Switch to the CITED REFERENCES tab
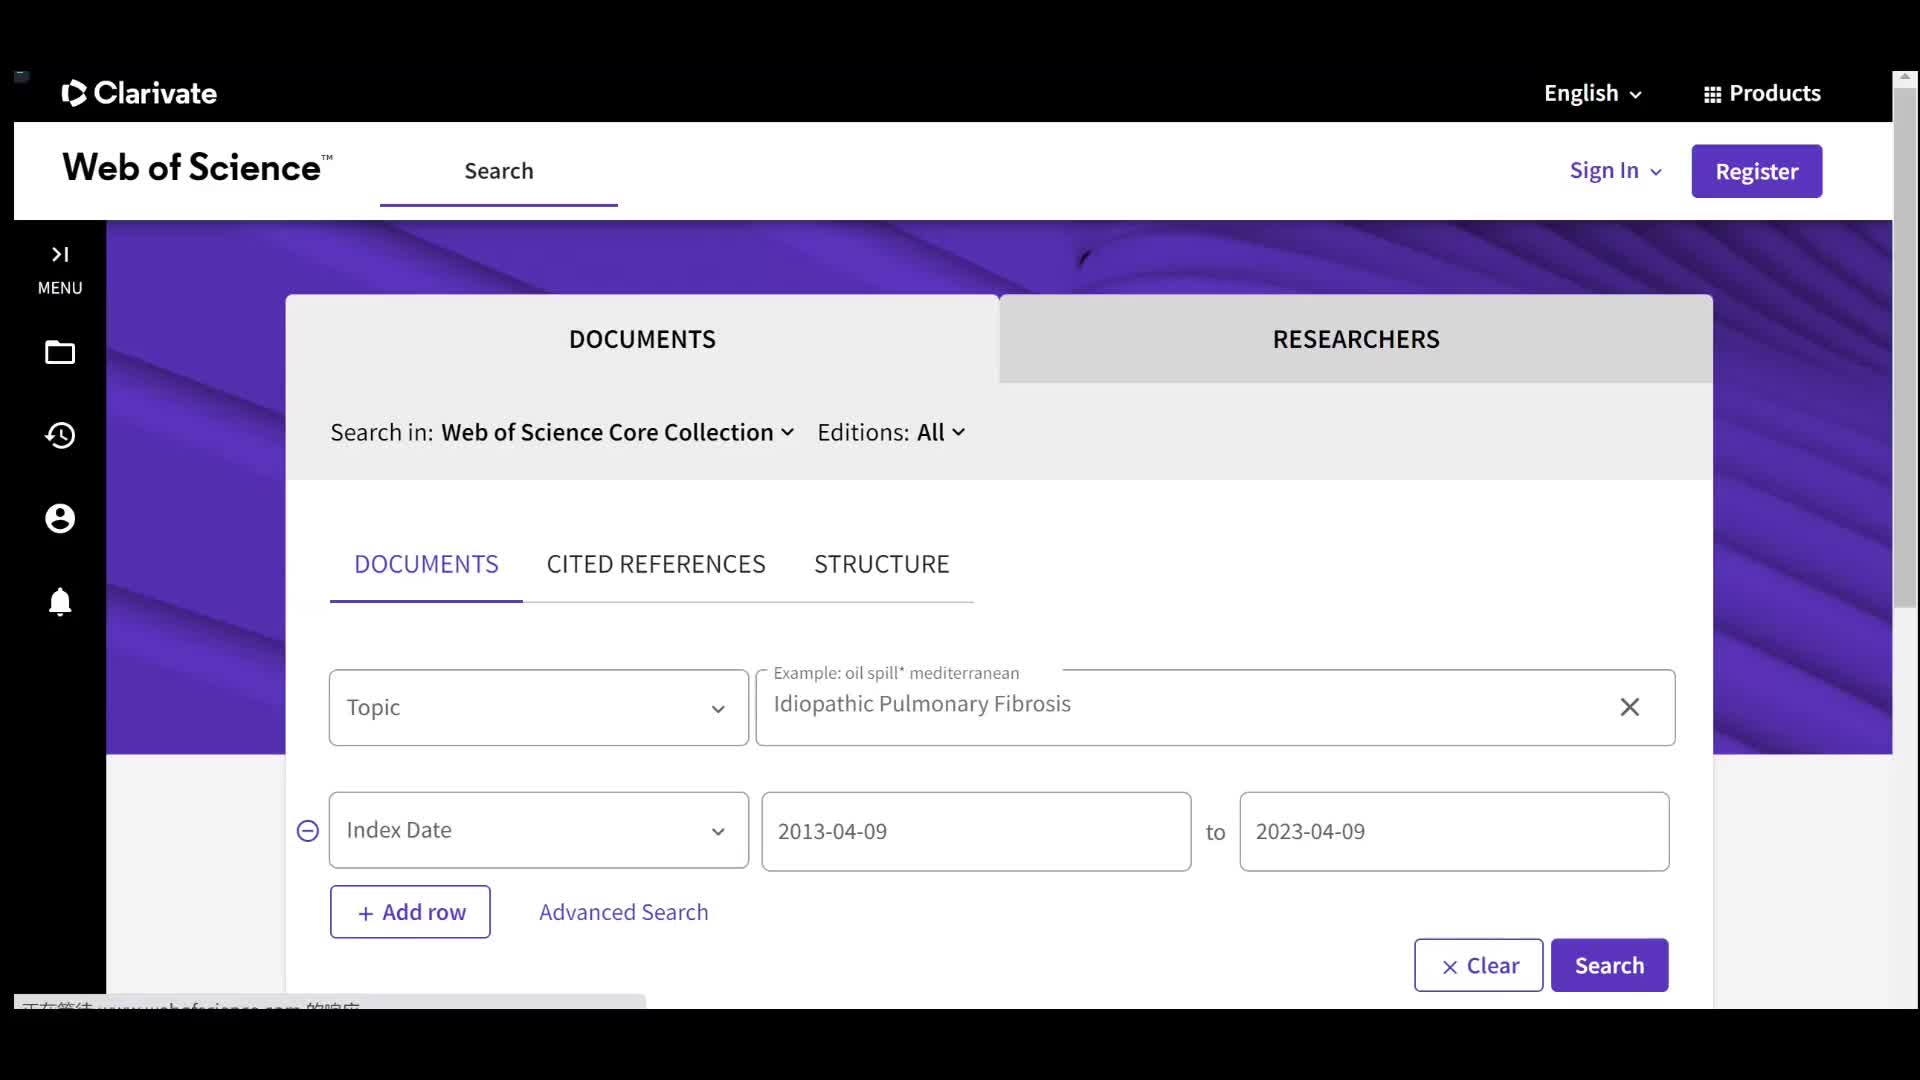 (x=657, y=563)
